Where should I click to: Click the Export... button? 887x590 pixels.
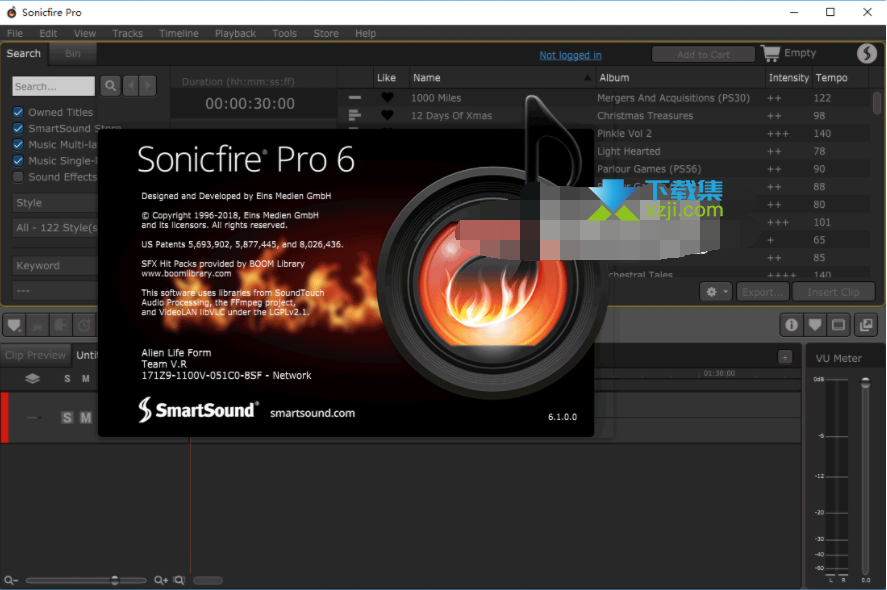pyautogui.click(x=763, y=292)
